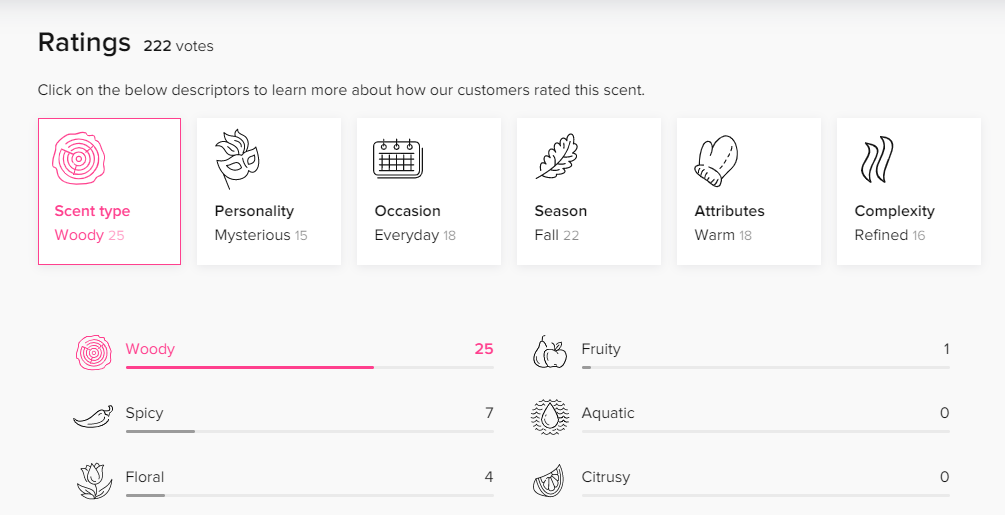
Task: Click the Woody label in the ratings list
Action: [150, 349]
